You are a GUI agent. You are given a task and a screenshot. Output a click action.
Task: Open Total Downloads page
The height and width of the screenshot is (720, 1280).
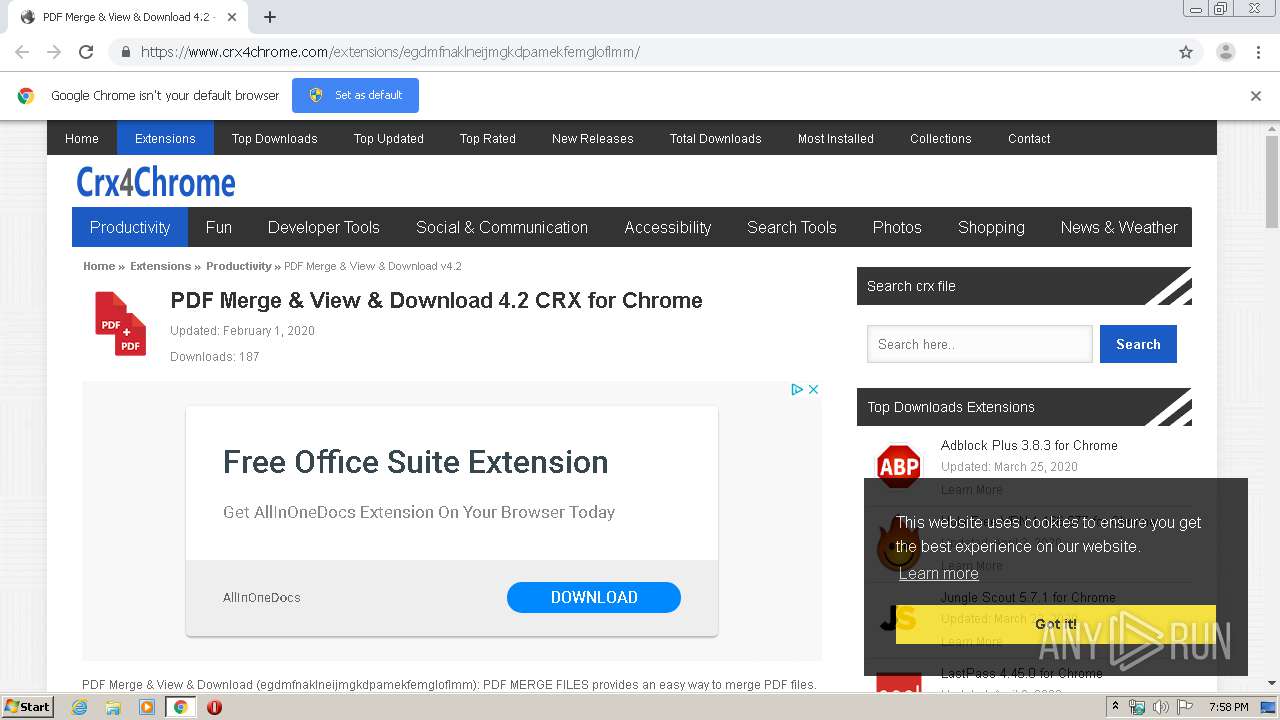pyautogui.click(x=715, y=138)
